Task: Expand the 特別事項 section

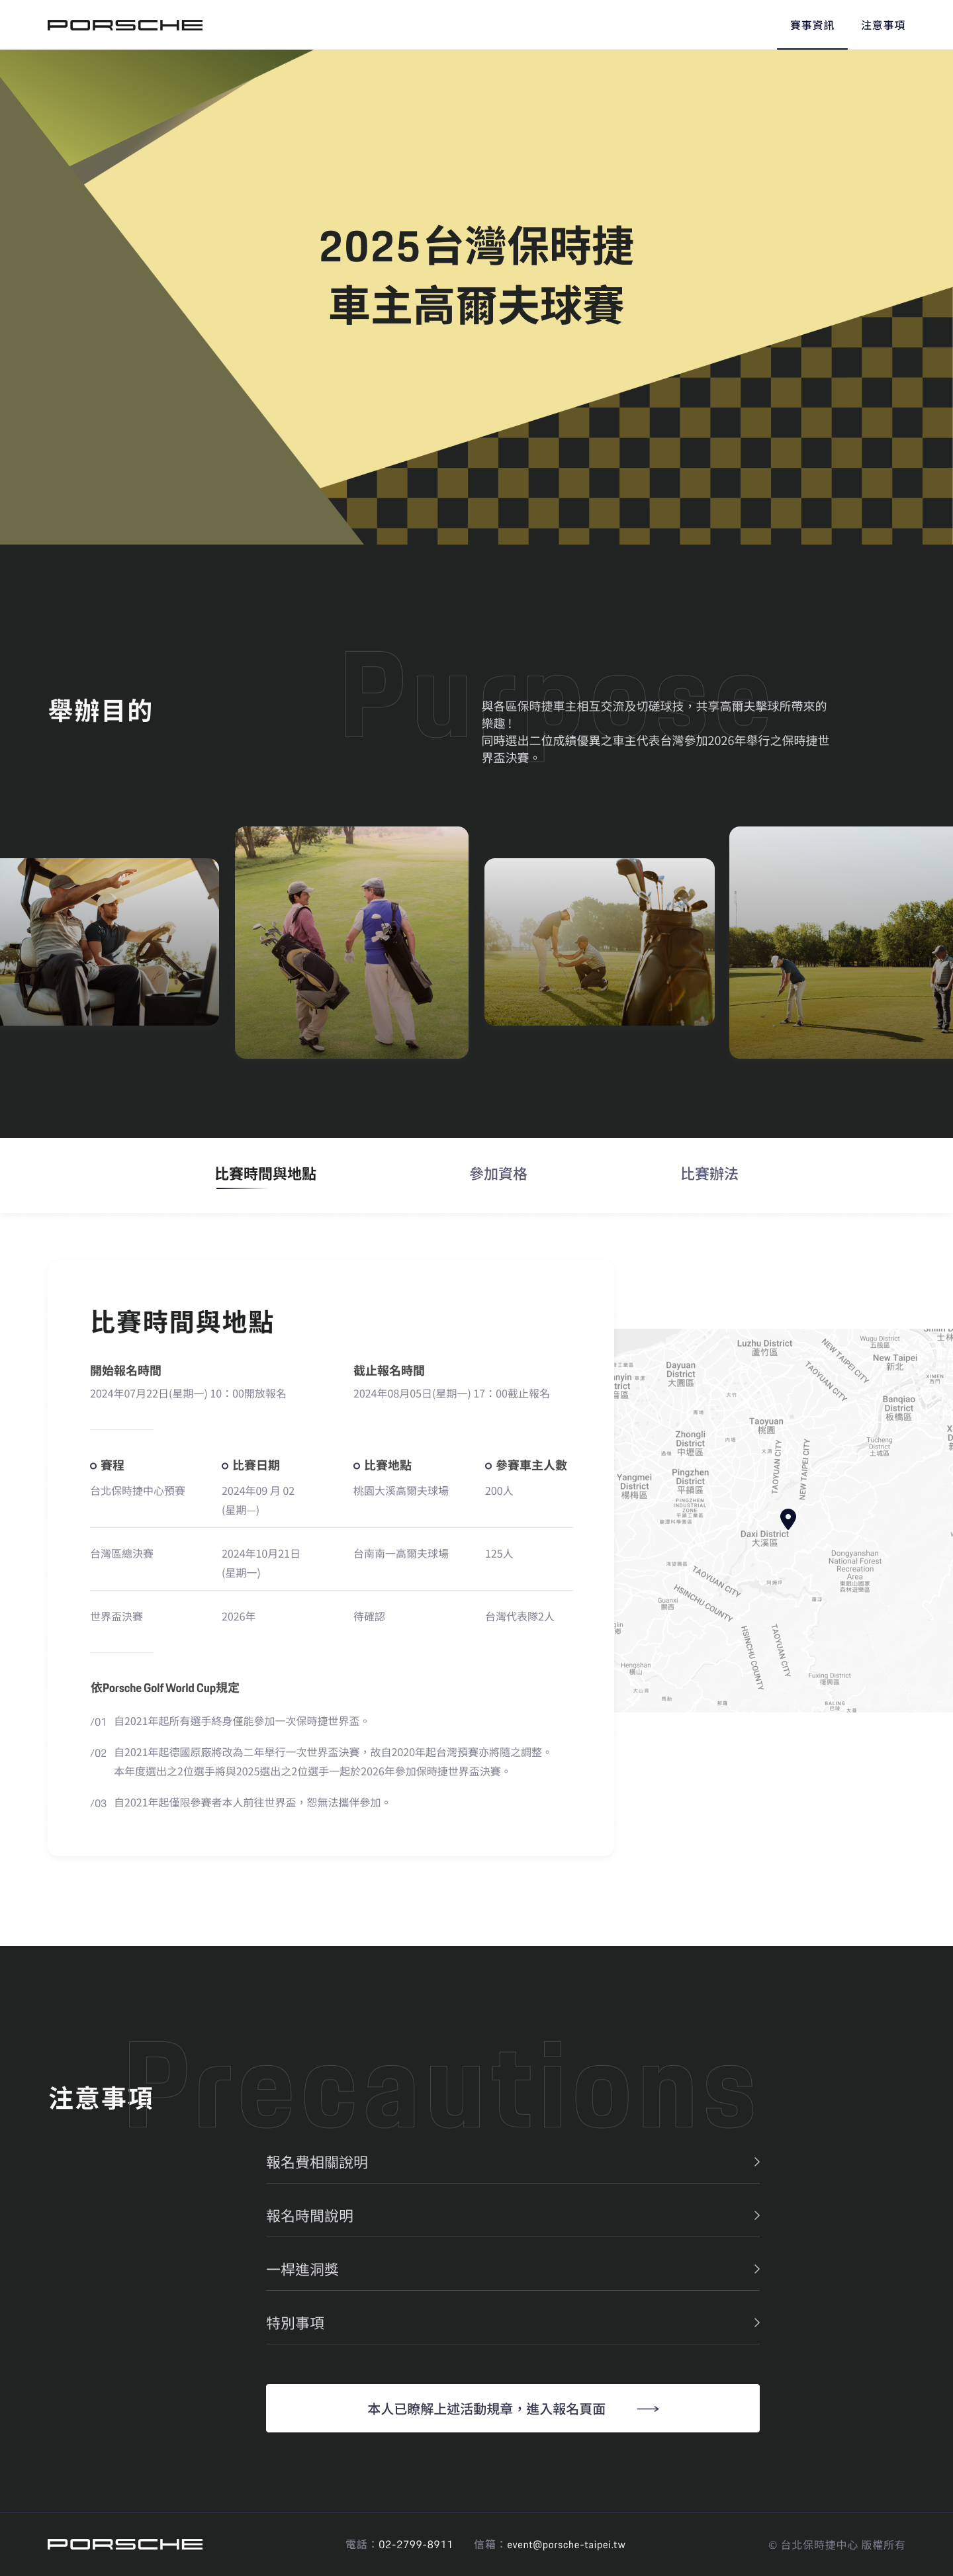Action: (x=513, y=2323)
